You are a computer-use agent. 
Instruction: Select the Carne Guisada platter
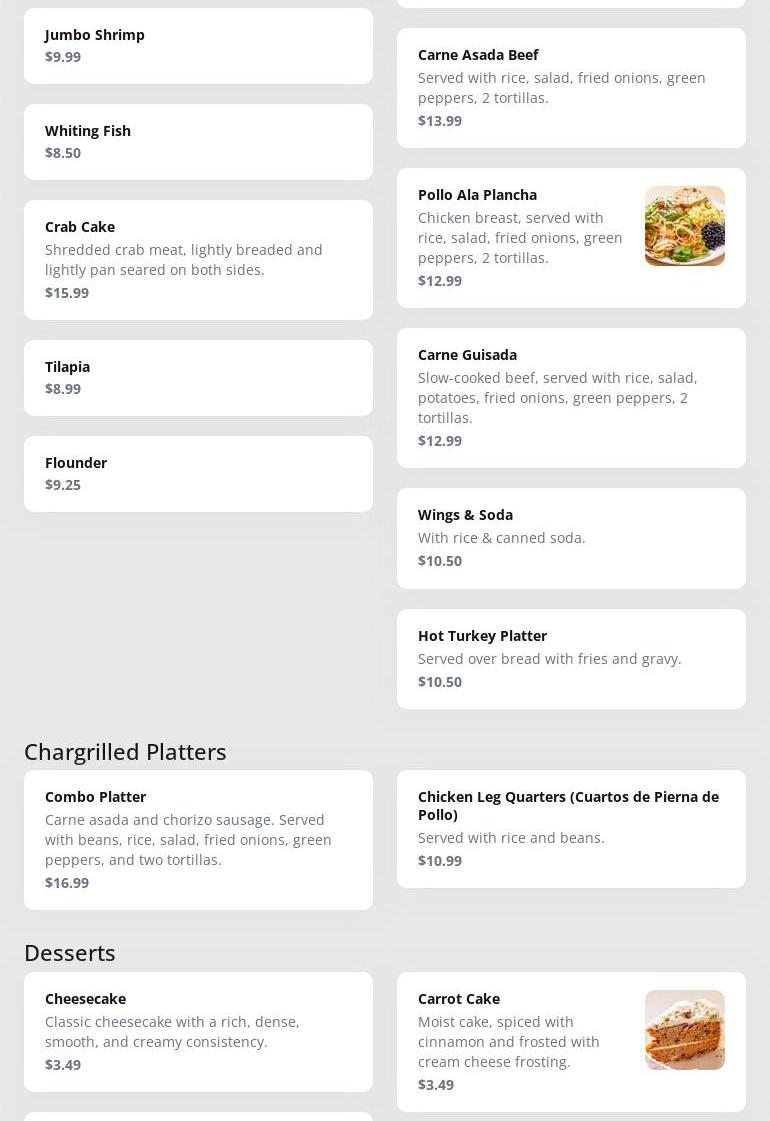(x=571, y=398)
